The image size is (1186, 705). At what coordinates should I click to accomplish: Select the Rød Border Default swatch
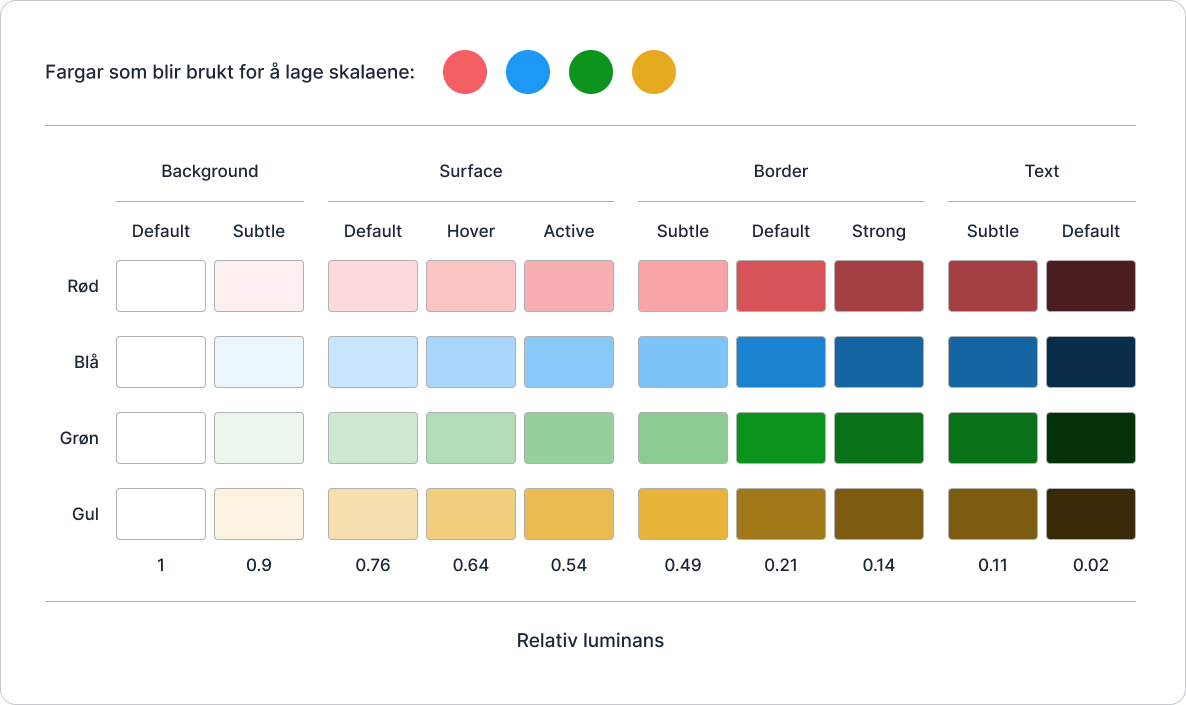[x=781, y=286]
